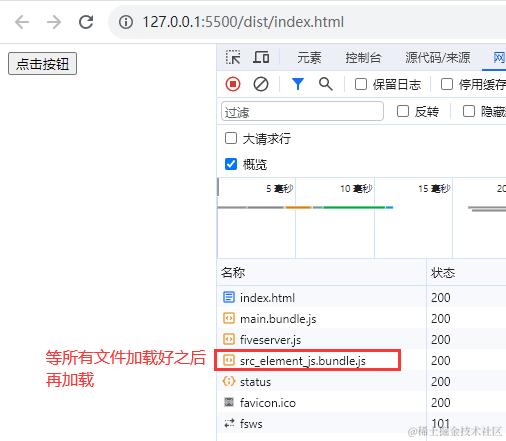Click the script icon beside main.bundle.js

[x=229, y=318]
